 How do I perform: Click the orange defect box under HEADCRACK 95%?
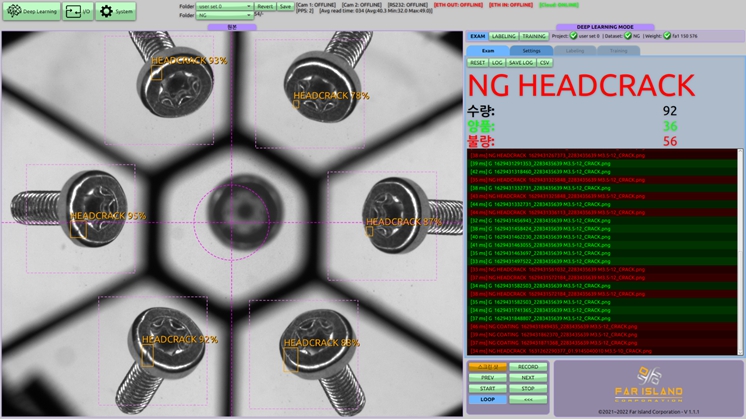click(79, 229)
